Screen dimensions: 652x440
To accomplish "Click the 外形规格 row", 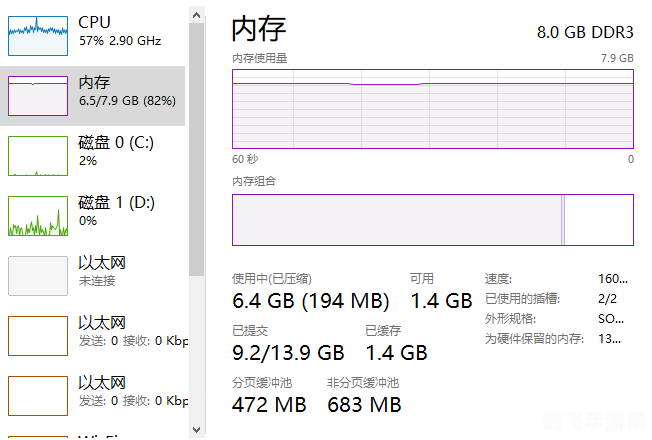I will click(557, 319).
